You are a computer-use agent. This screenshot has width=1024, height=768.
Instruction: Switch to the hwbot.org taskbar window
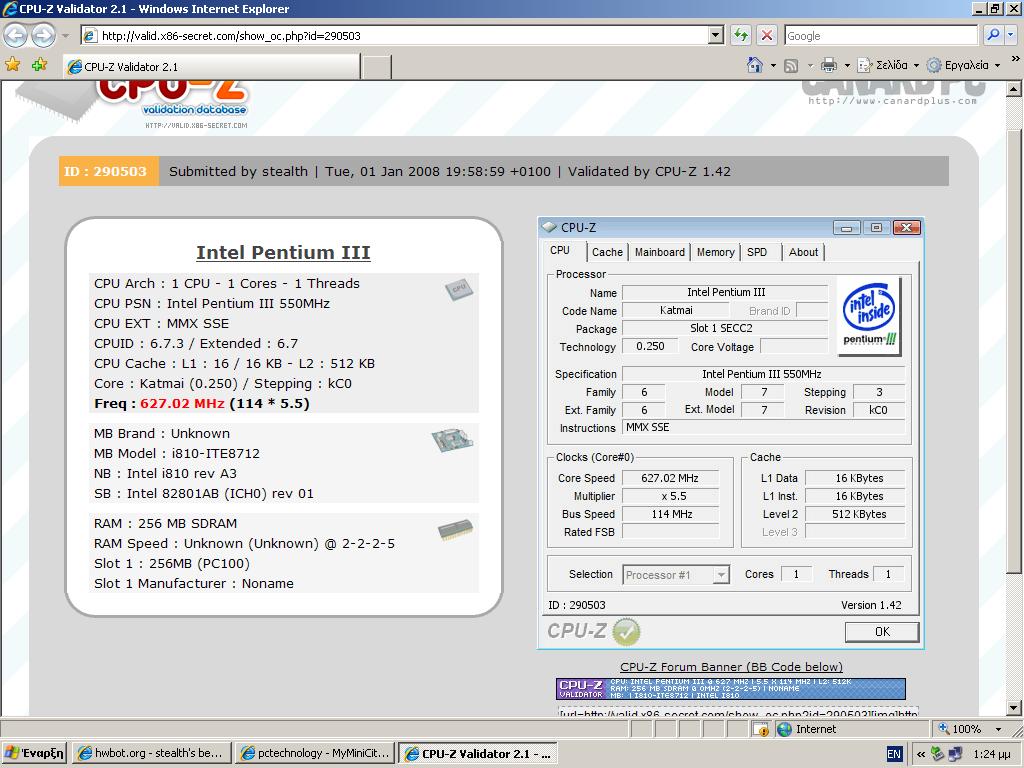click(151, 753)
